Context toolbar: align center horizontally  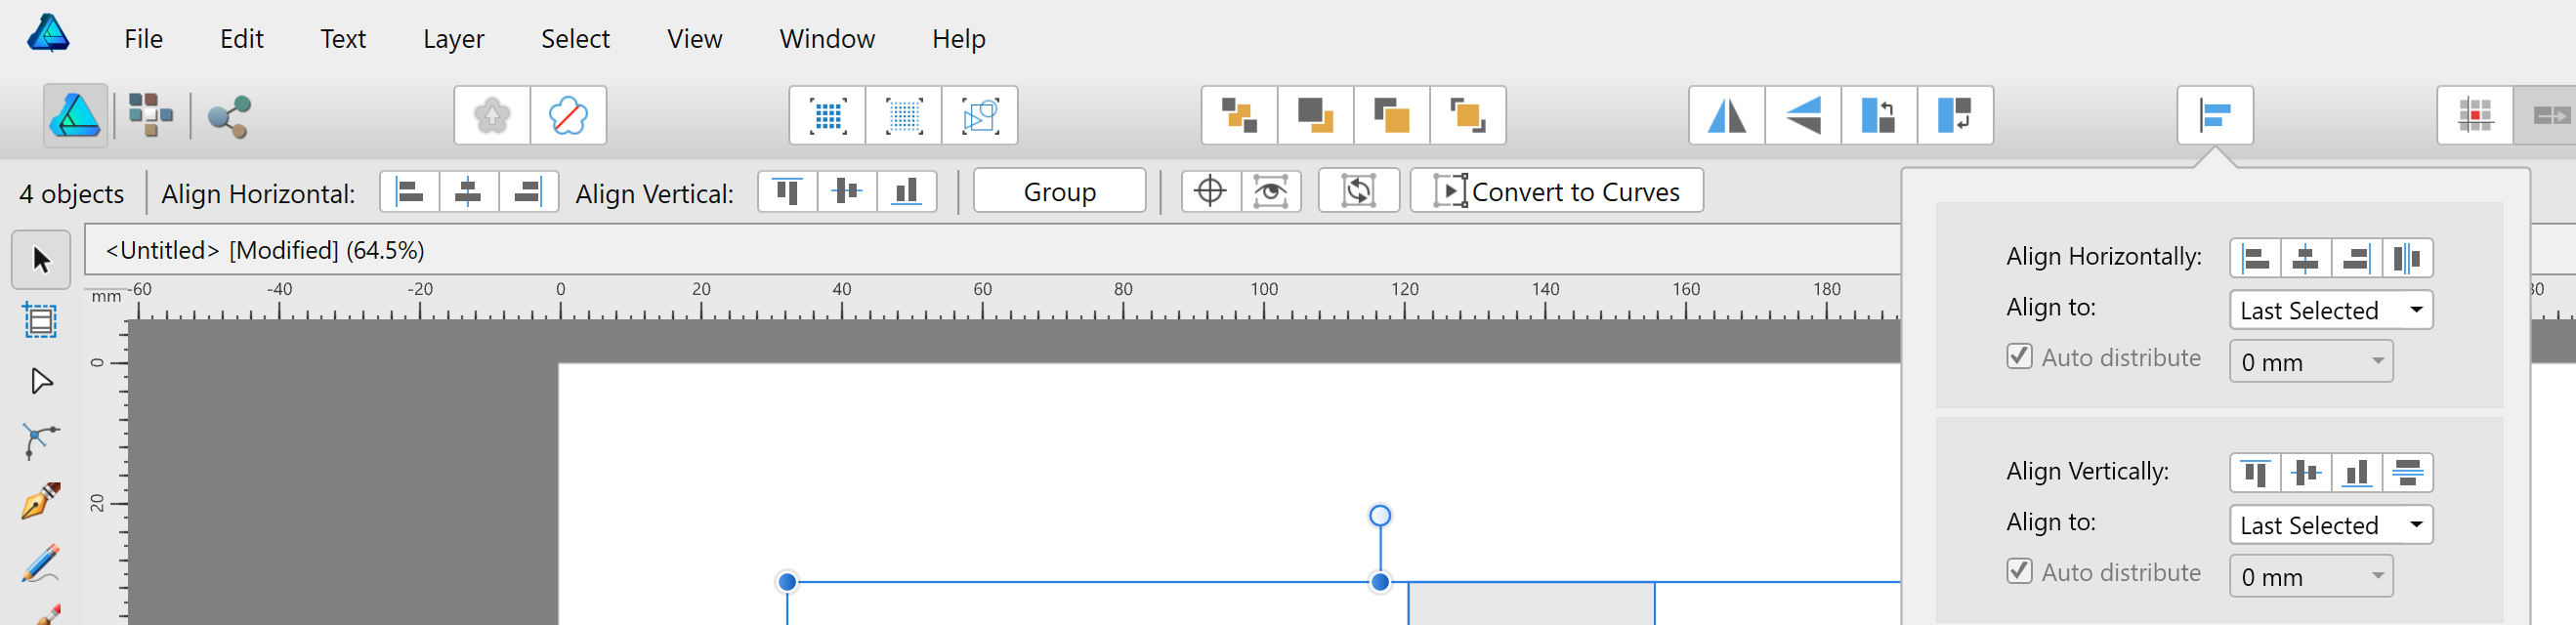(x=468, y=191)
